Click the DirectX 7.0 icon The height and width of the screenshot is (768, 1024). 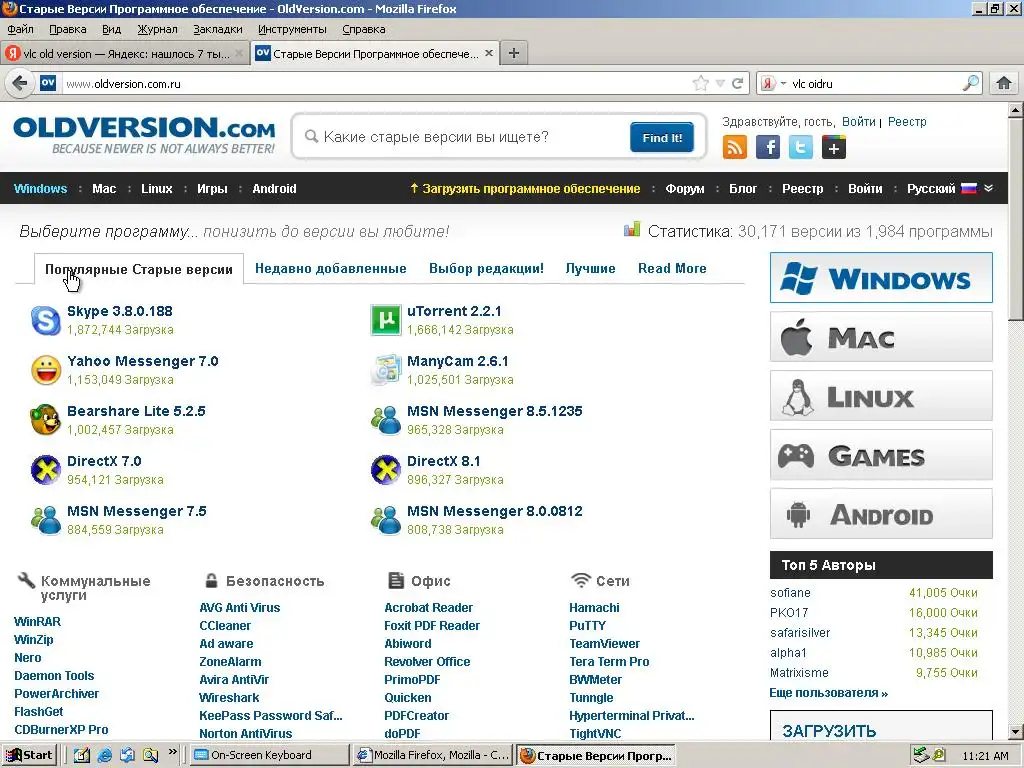[46, 470]
